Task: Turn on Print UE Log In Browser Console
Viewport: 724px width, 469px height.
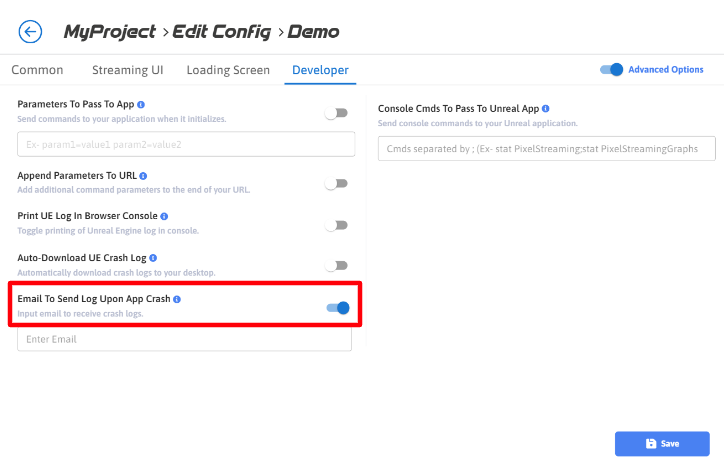Action: (x=337, y=225)
